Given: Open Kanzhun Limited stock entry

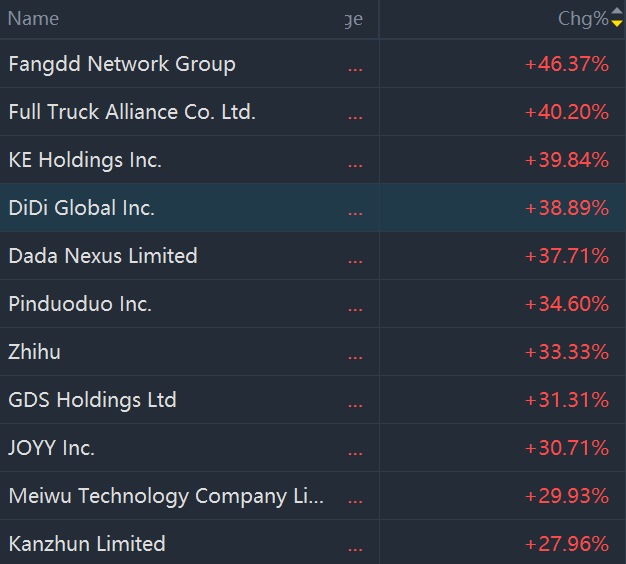Looking at the screenshot, I should (87, 544).
